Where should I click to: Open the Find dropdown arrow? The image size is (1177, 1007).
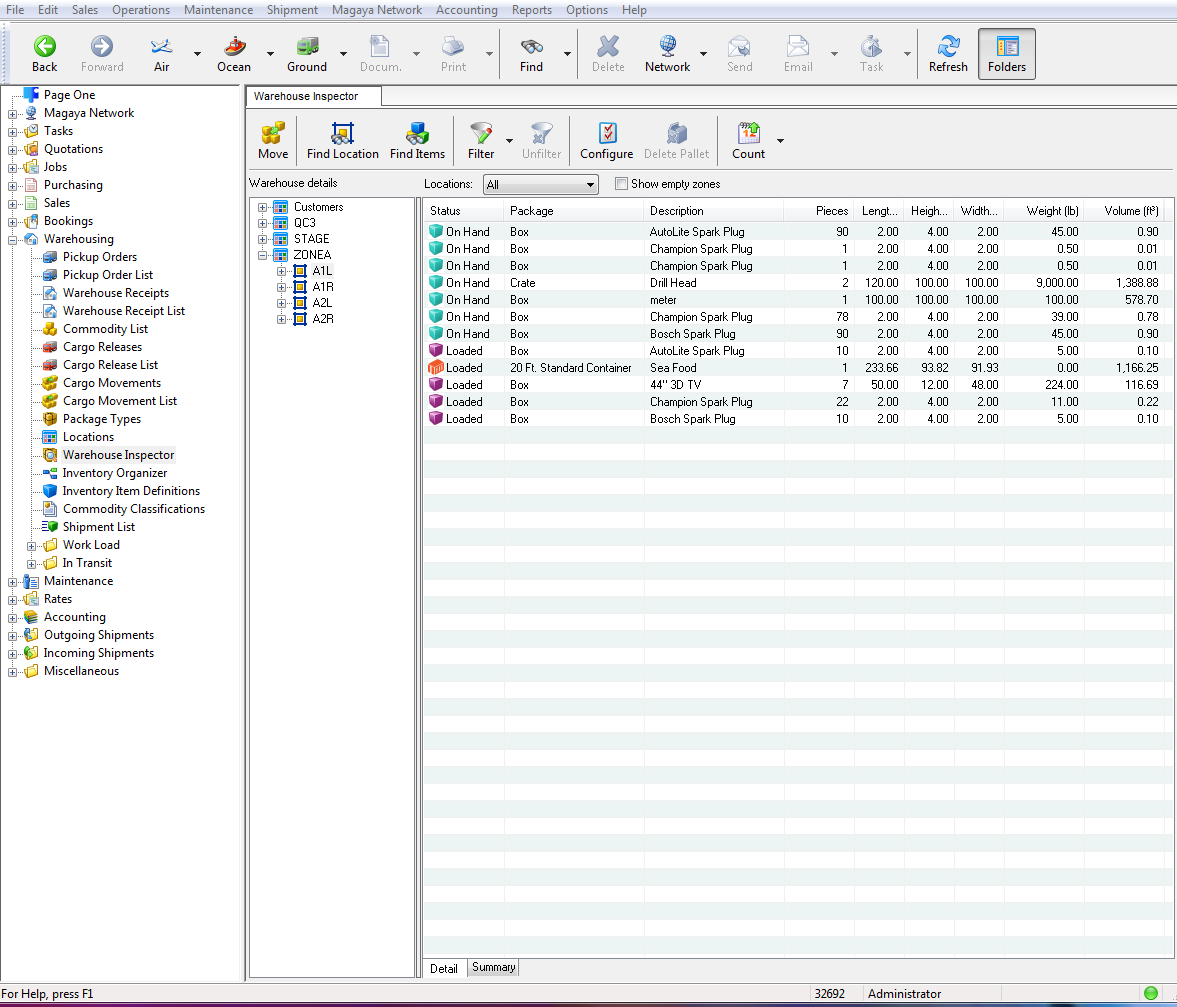coord(567,54)
